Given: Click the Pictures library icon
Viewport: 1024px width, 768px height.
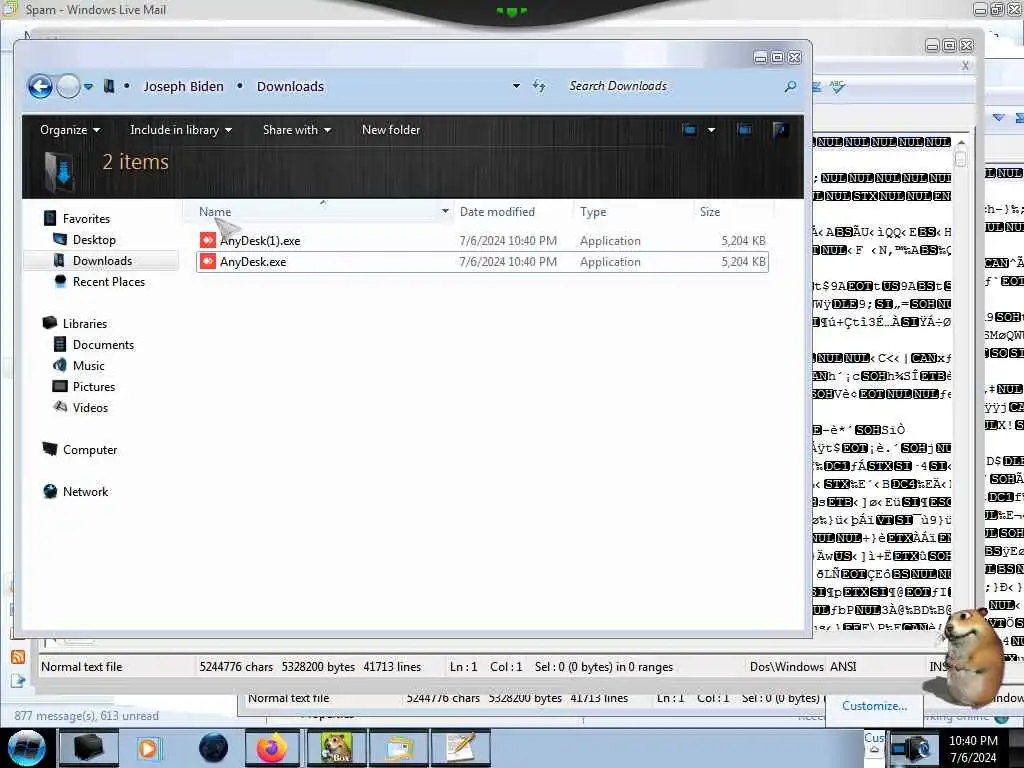Looking at the screenshot, I should point(60,386).
